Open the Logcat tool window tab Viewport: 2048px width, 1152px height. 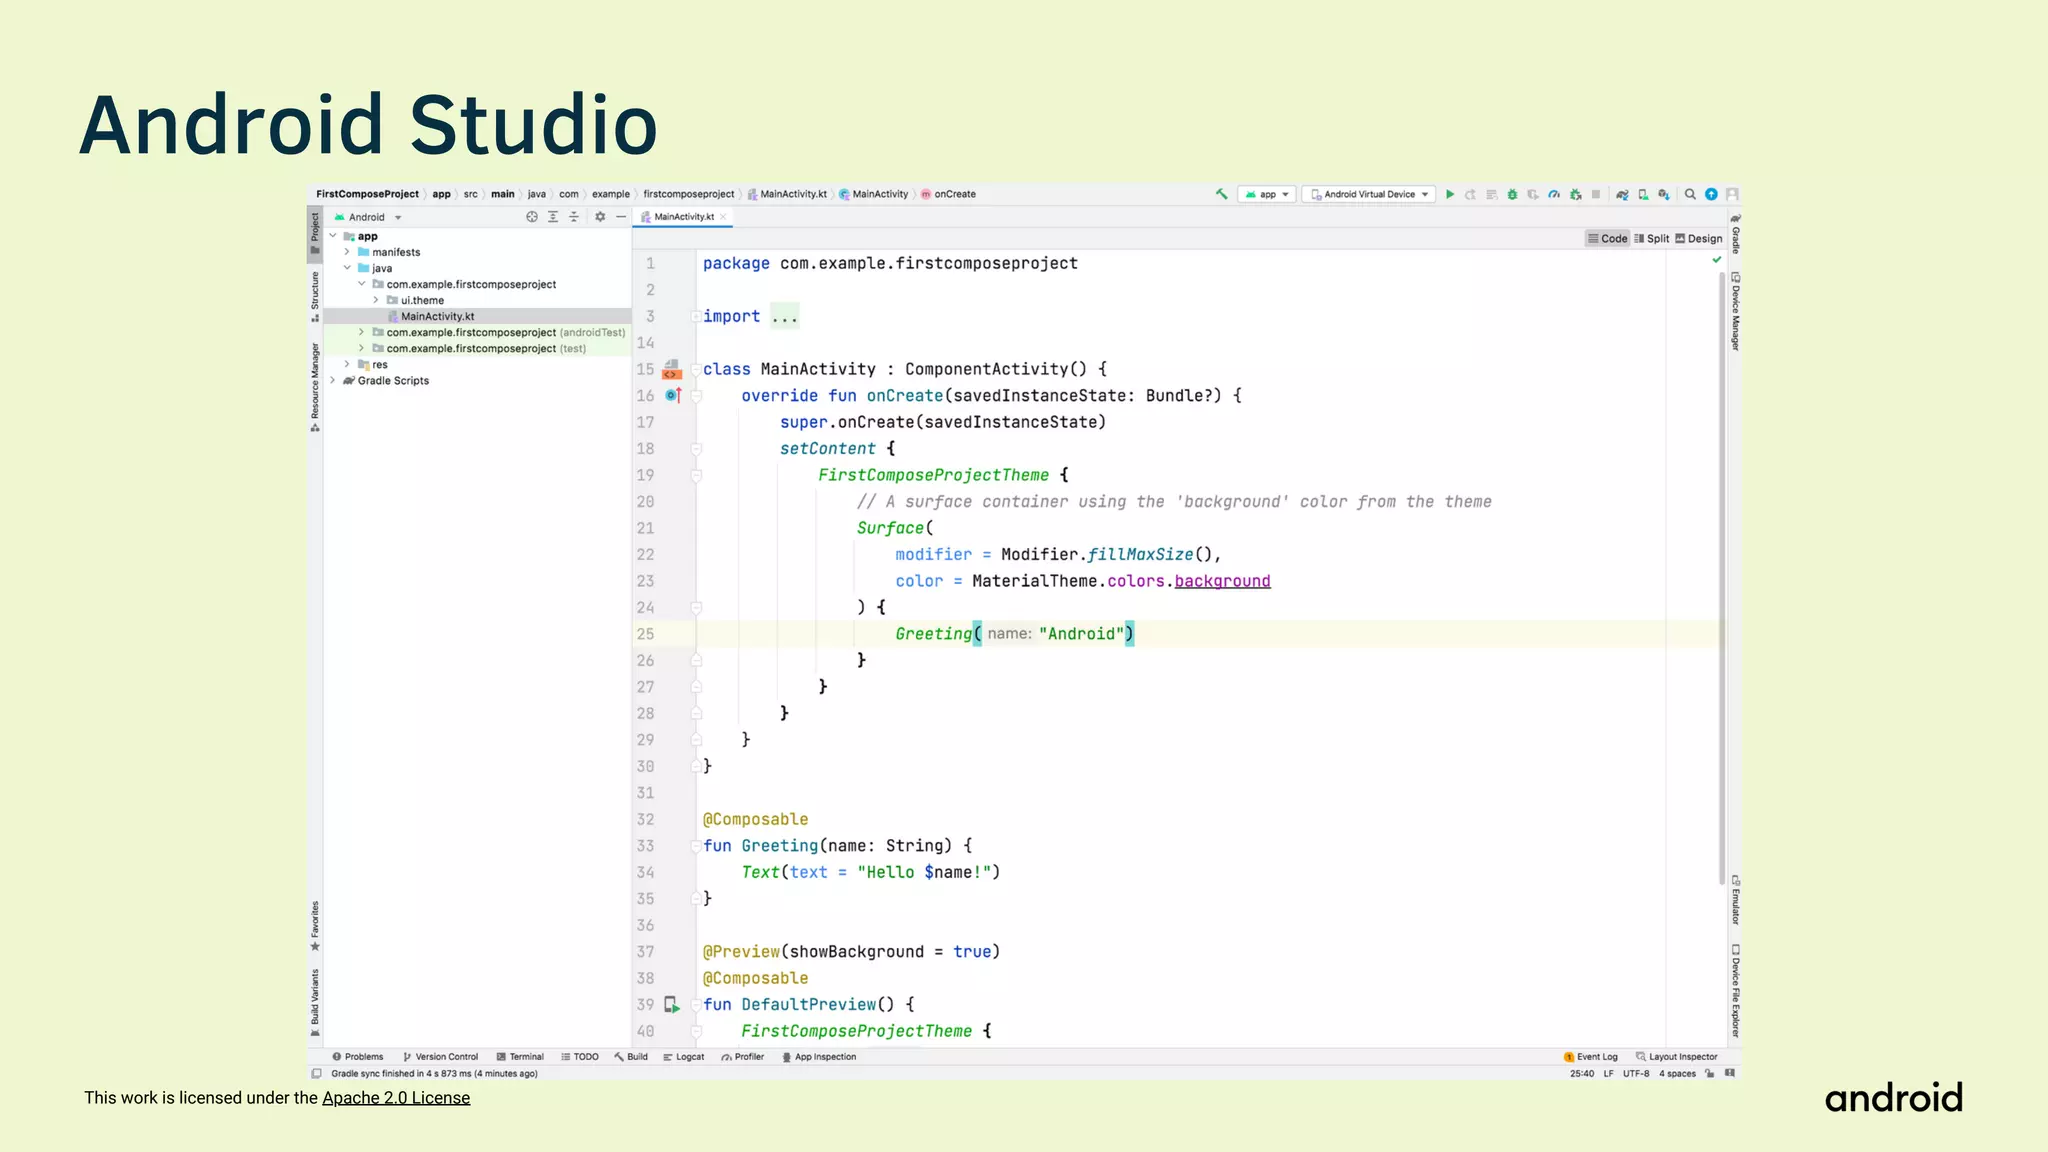pos(684,1057)
